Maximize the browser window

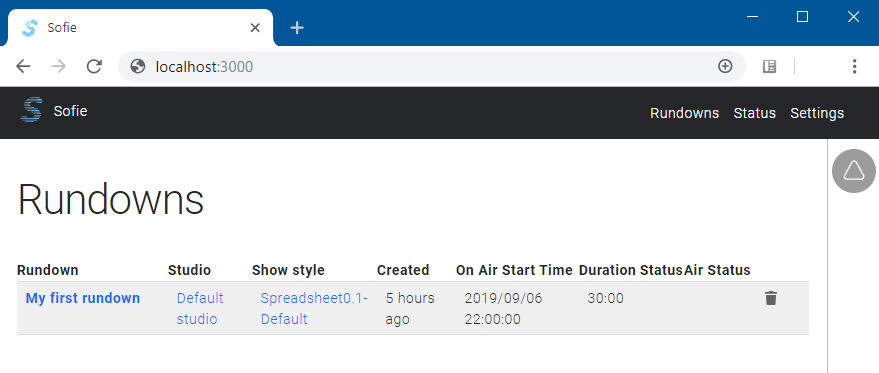[802, 17]
